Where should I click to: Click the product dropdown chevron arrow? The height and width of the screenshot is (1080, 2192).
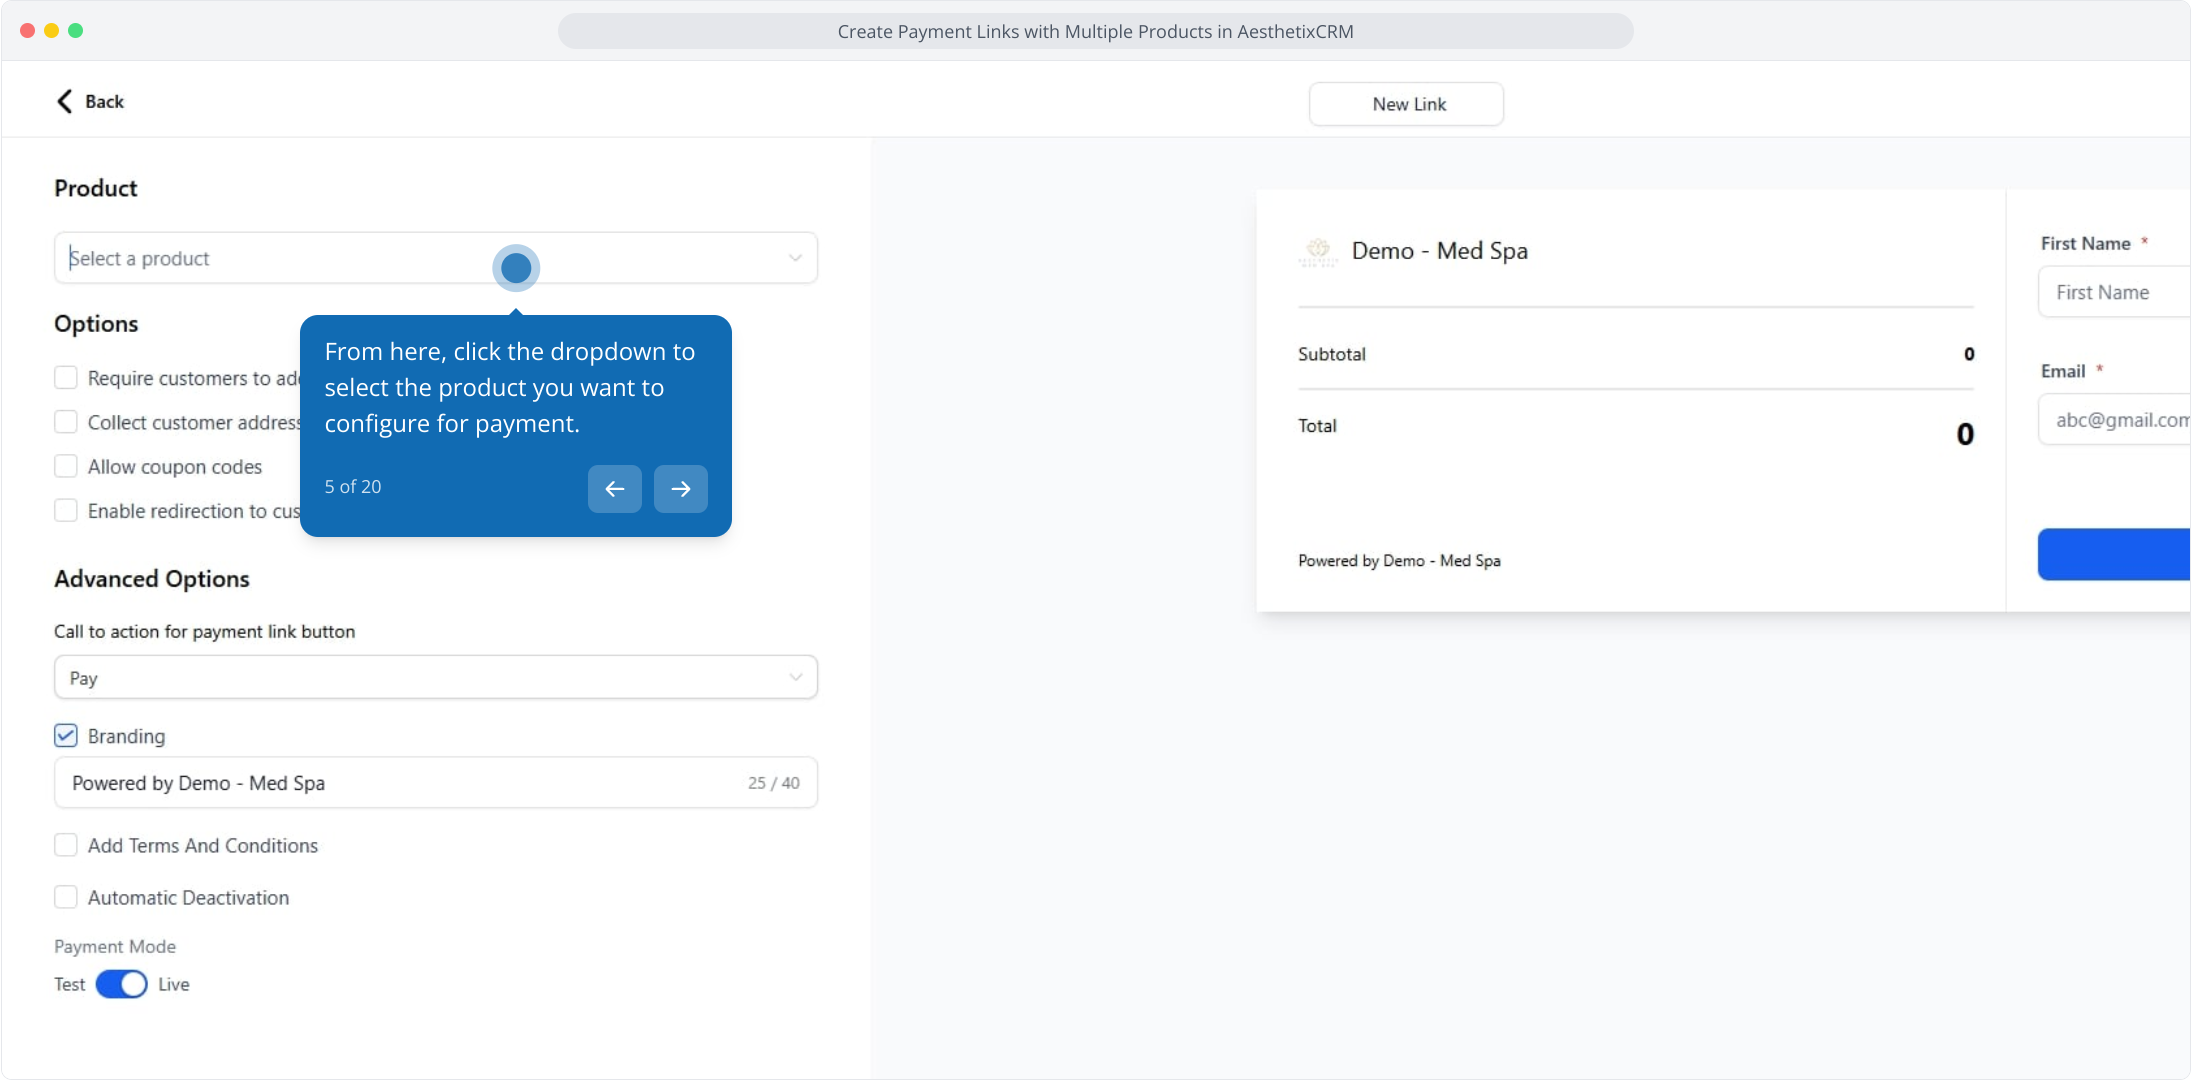(x=795, y=258)
